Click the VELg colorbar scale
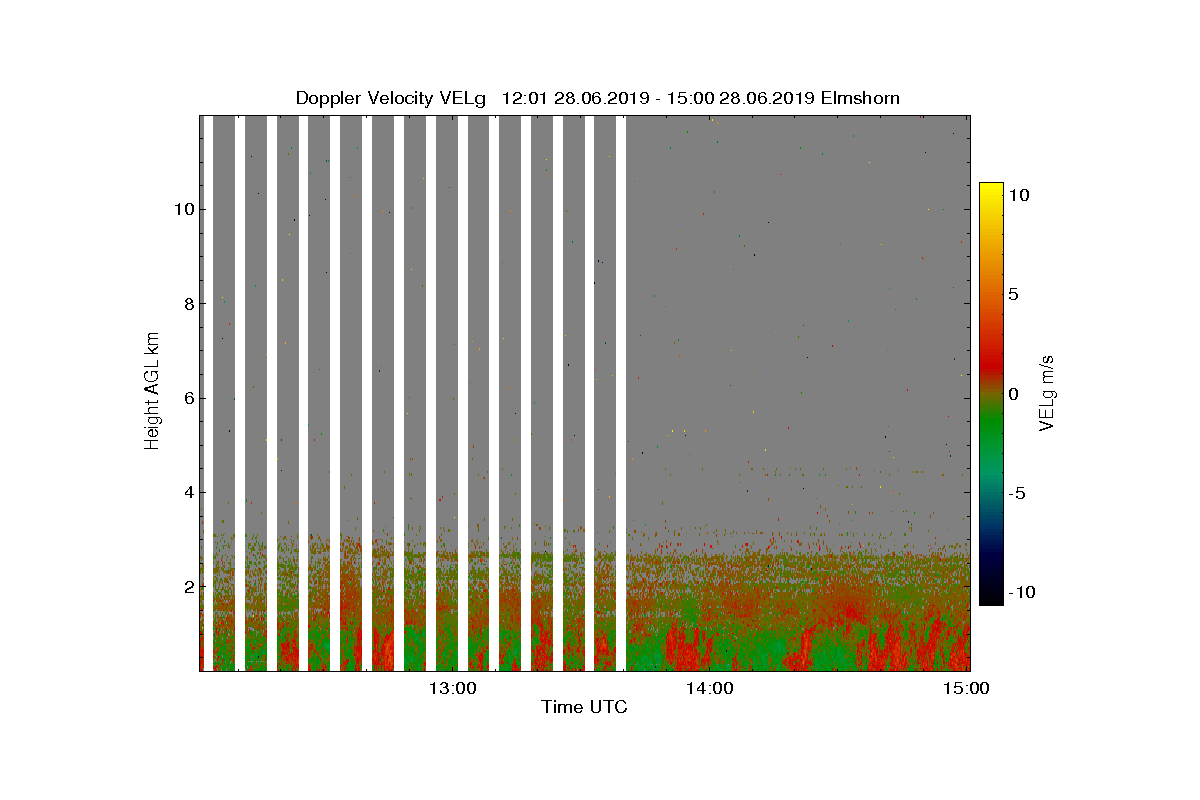Viewport: 1200px width, 800px height. pyautogui.click(x=991, y=394)
